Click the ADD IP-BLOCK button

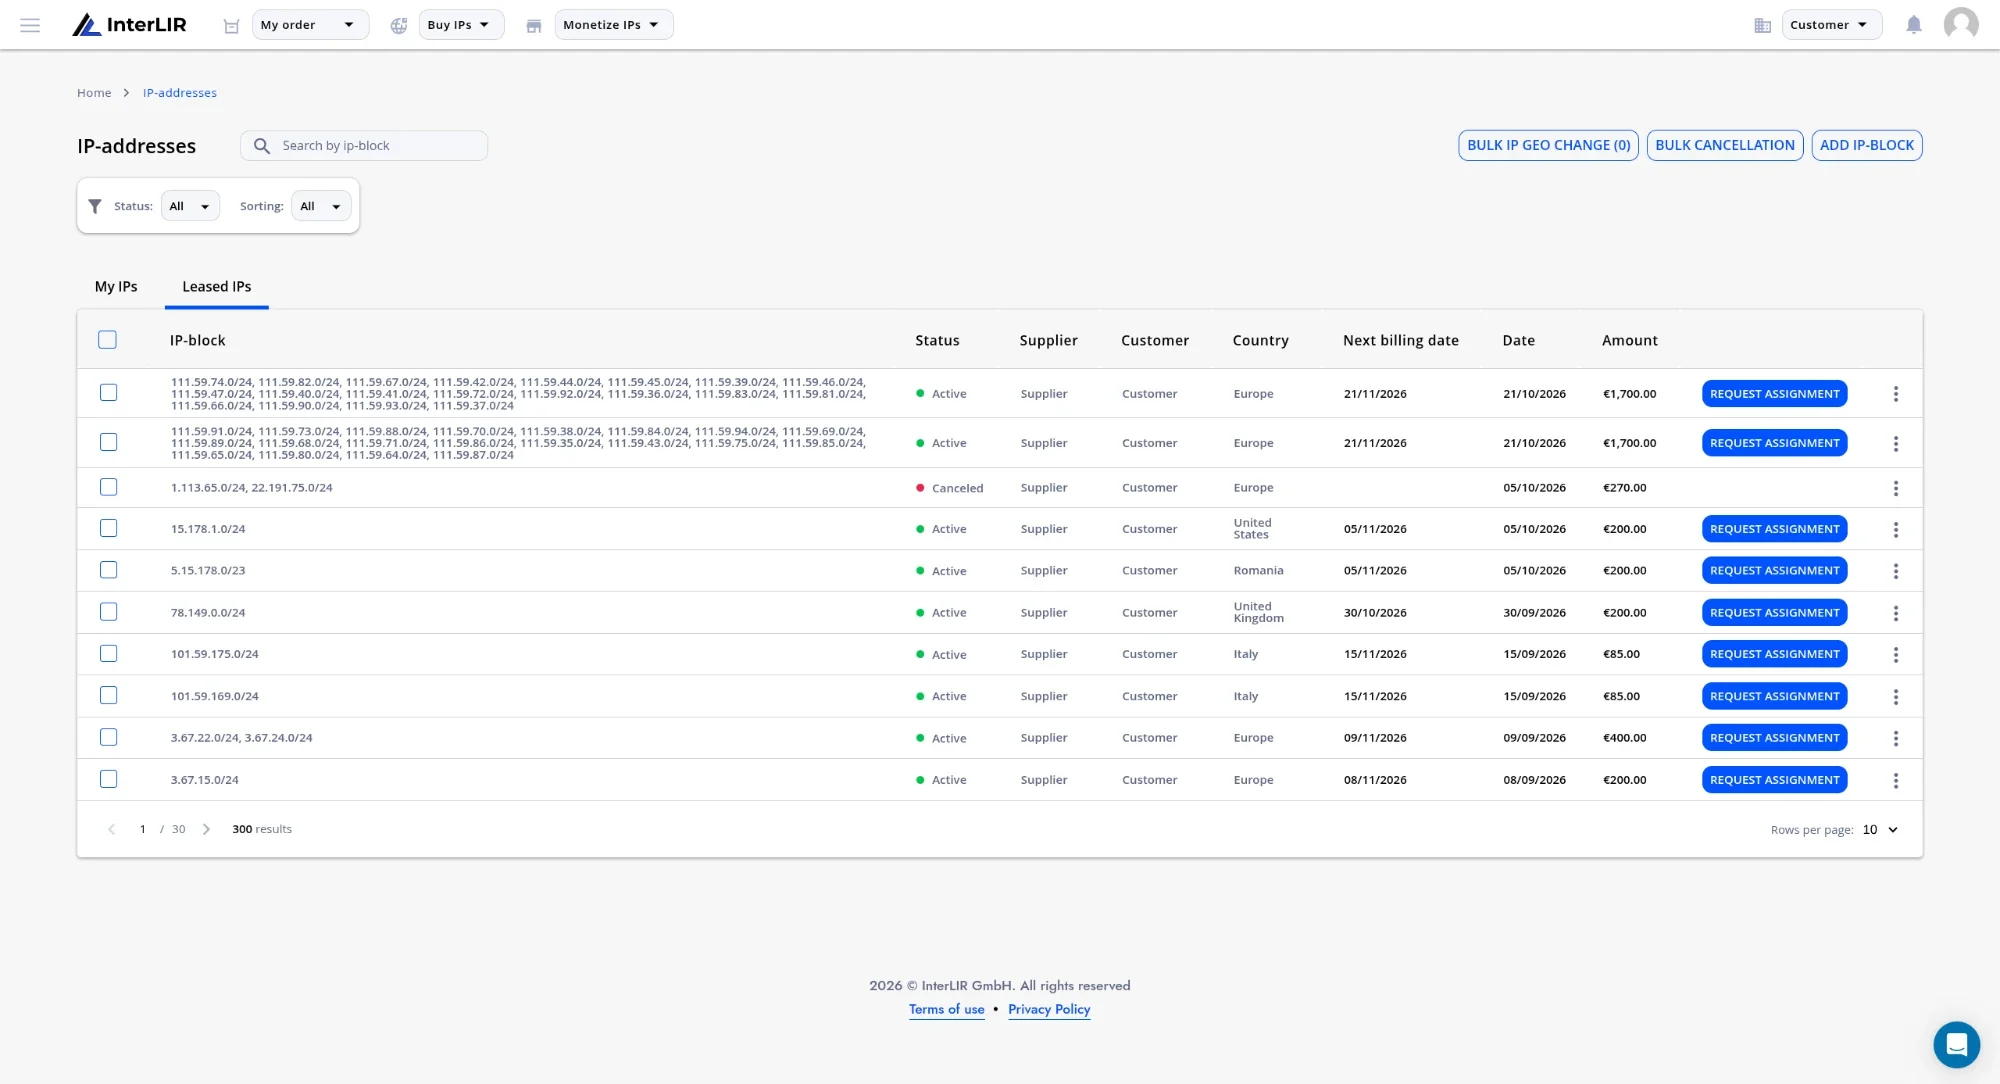(x=1866, y=145)
